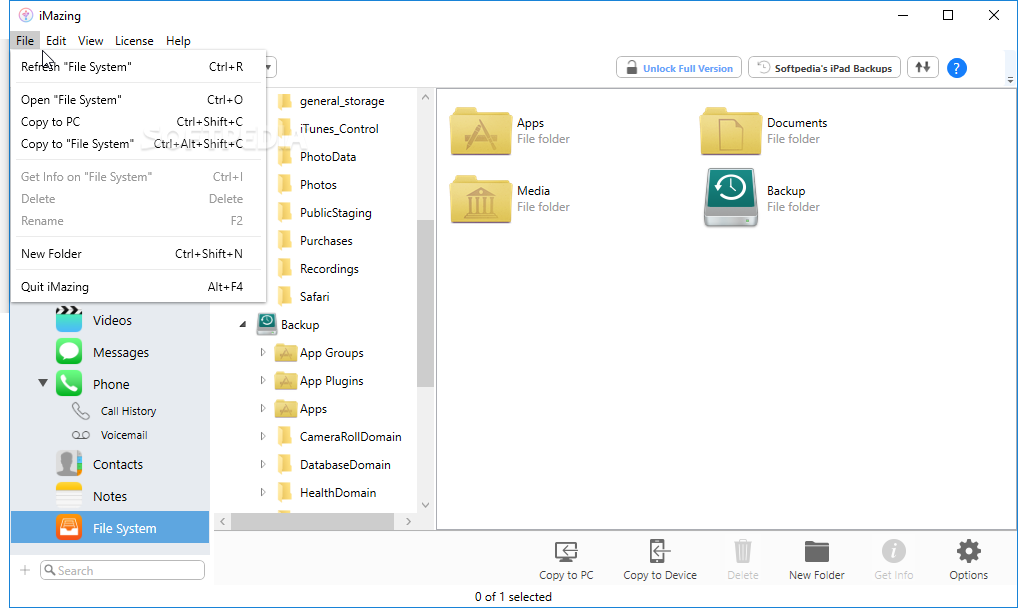Click the blue help question mark icon
This screenshot has width=1018, height=608.
956,68
